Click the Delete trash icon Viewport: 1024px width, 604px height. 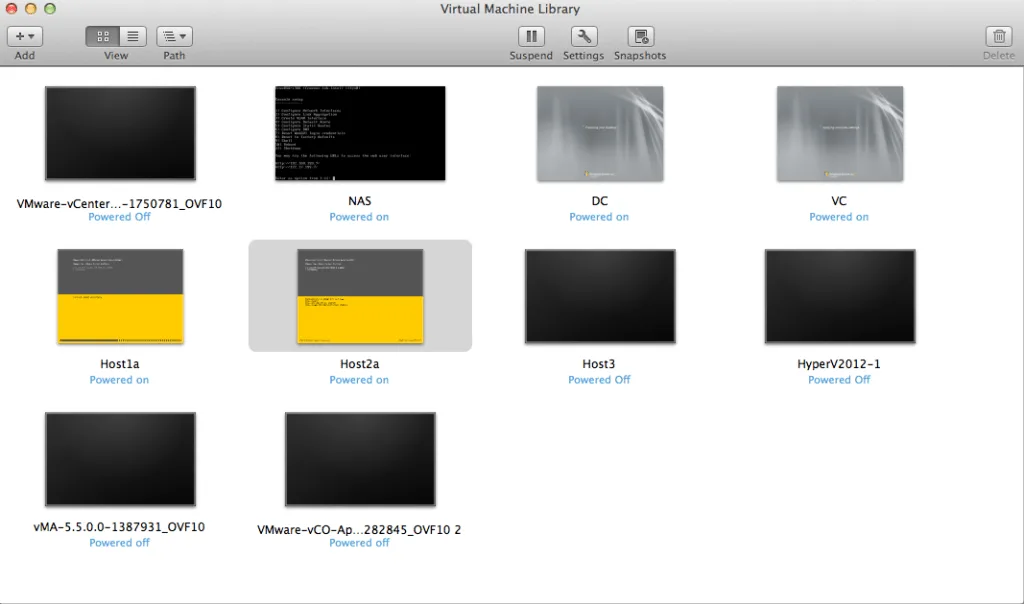[999, 37]
